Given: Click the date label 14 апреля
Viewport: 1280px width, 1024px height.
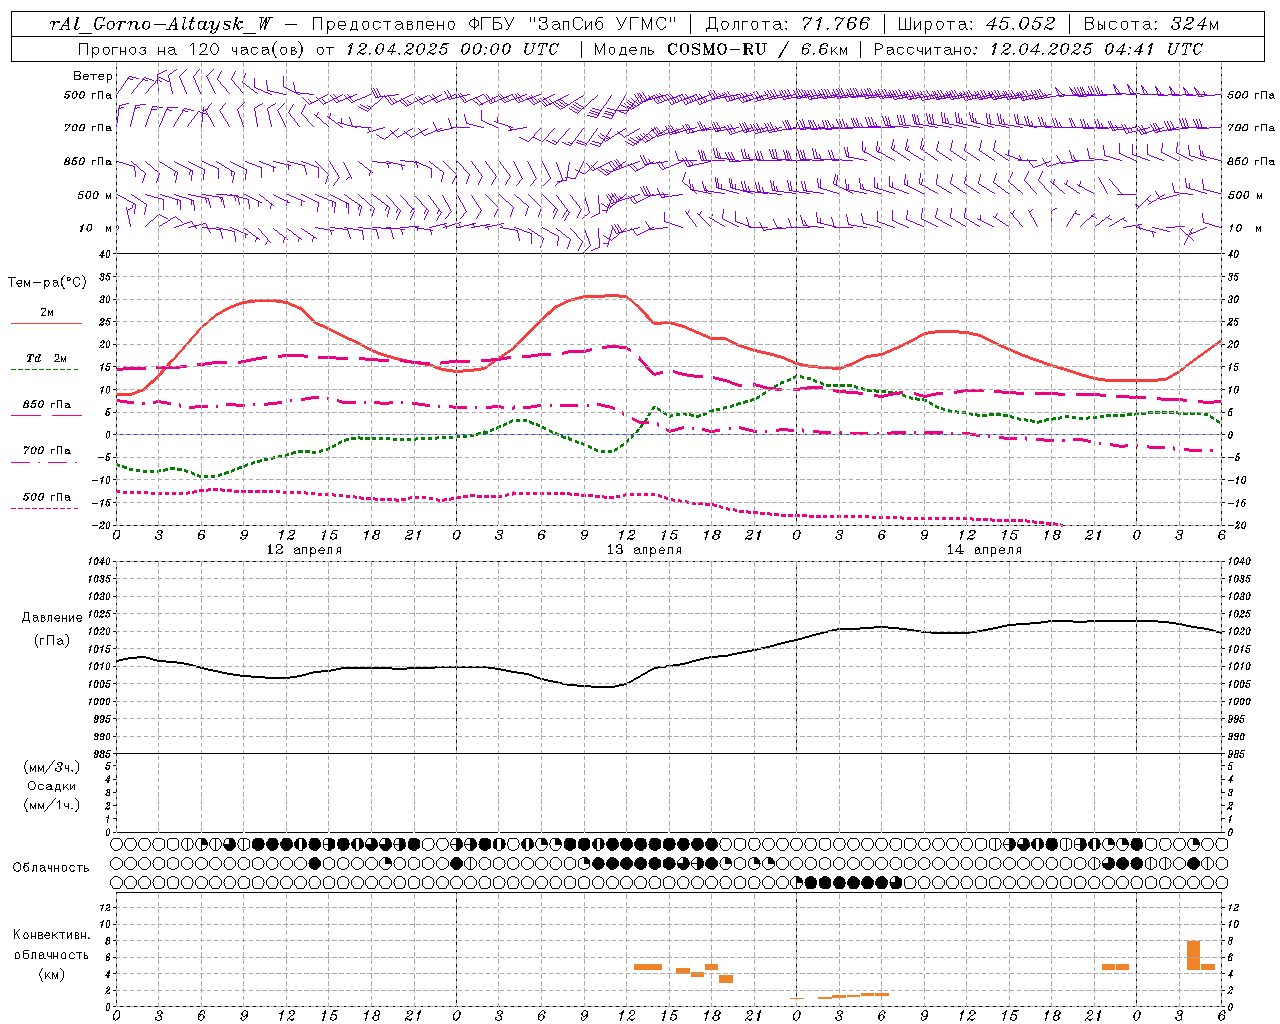Looking at the screenshot, I should pyautogui.click(x=984, y=550).
